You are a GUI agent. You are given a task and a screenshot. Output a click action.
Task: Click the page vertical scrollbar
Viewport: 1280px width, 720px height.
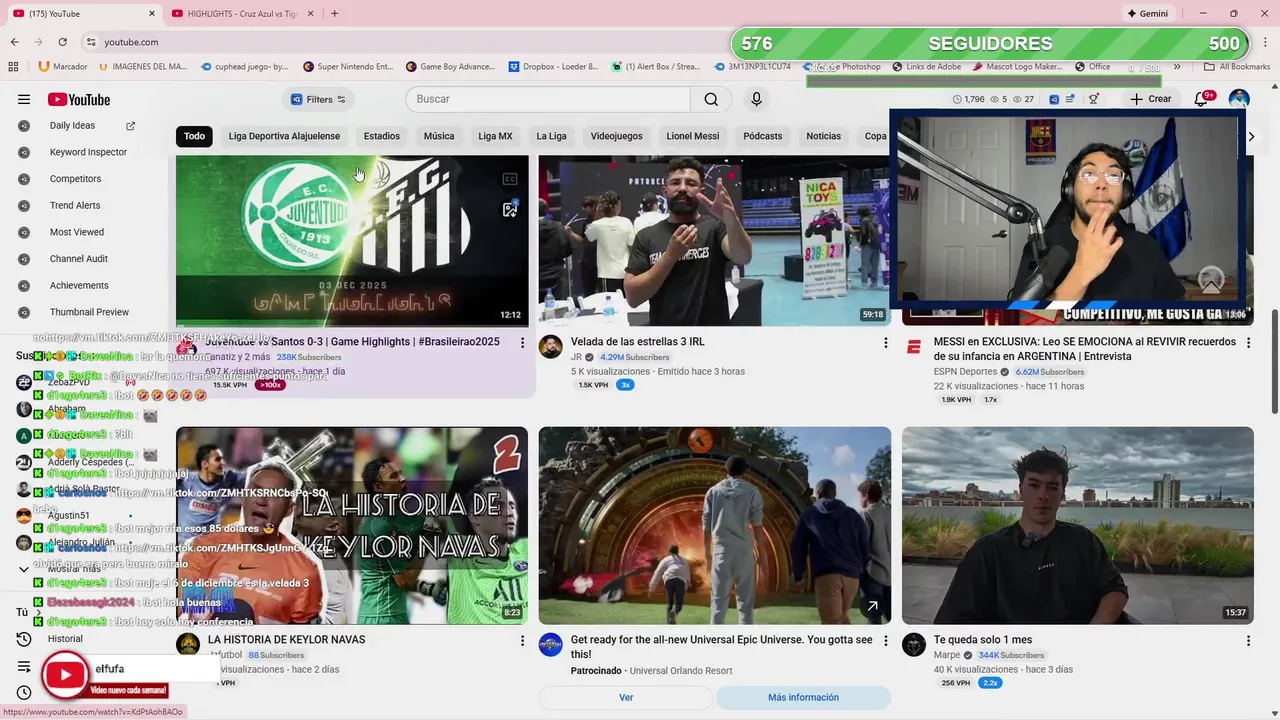1274,360
